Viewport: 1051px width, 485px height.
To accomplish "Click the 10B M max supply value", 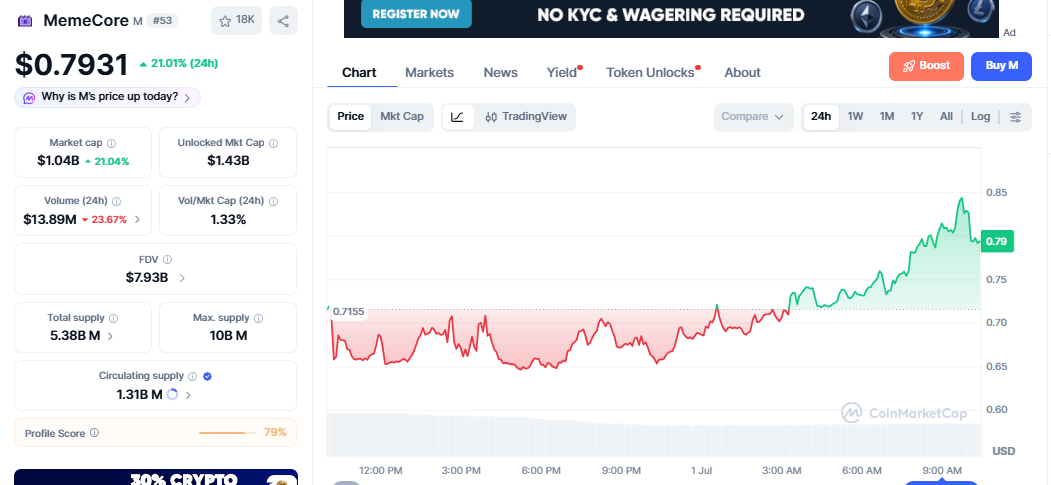I will tap(228, 336).
